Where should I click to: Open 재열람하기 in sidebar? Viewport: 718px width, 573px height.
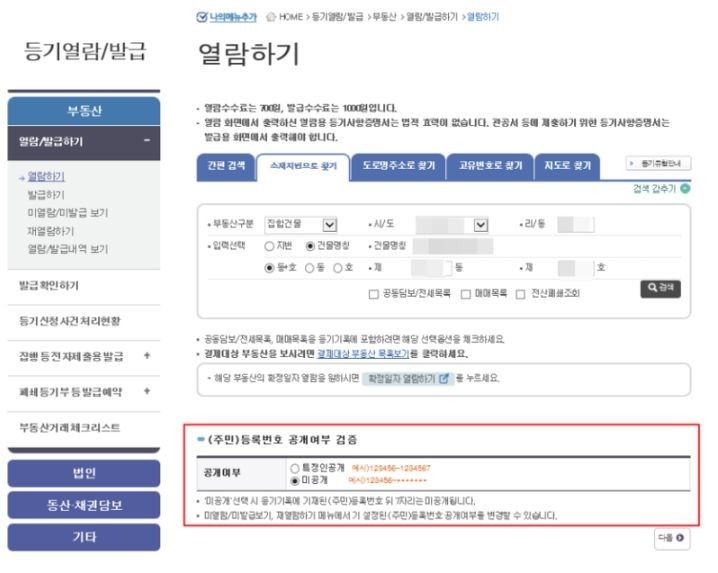pyautogui.click(x=51, y=231)
